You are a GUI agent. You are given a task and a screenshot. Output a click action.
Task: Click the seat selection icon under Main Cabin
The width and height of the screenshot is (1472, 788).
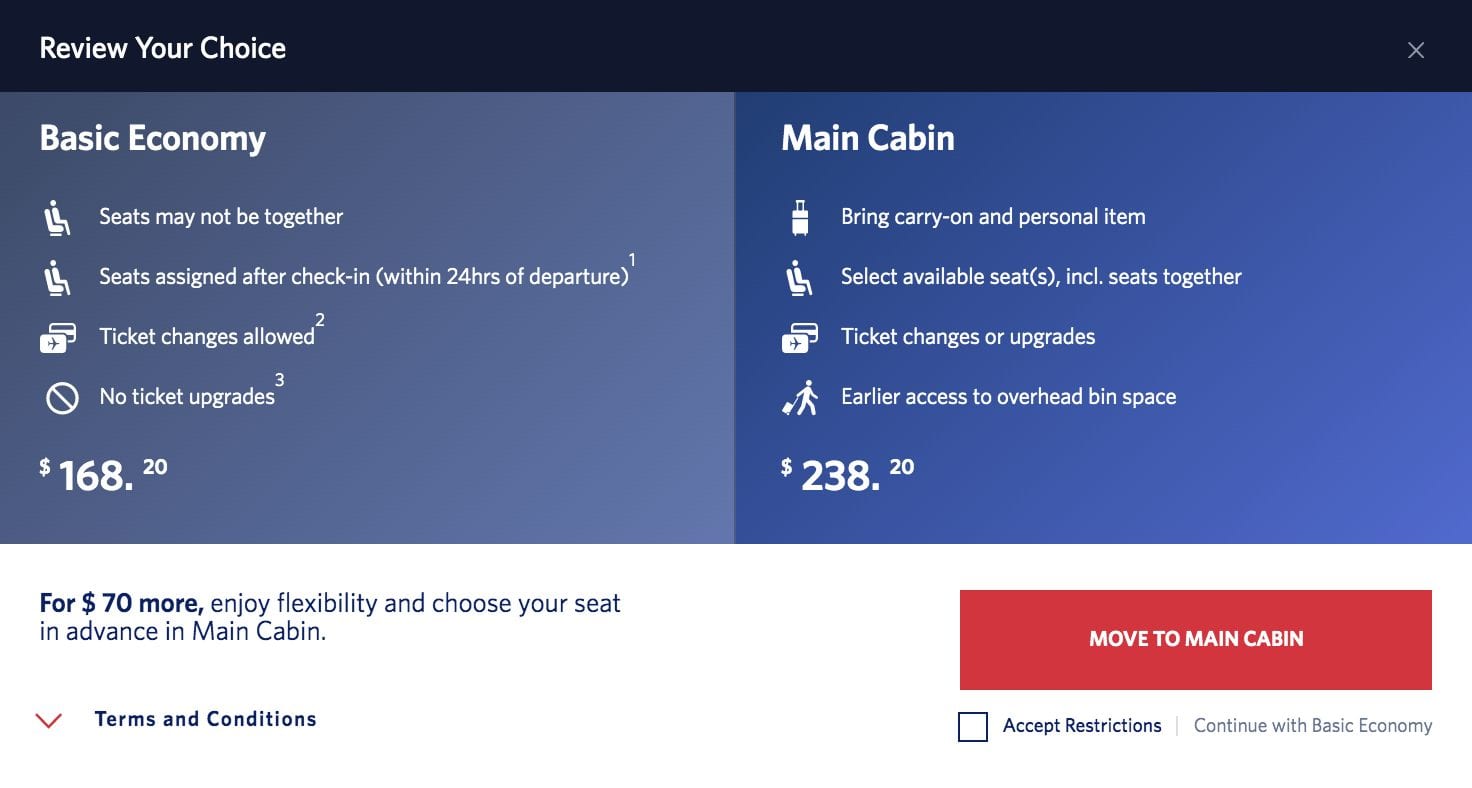click(797, 277)
